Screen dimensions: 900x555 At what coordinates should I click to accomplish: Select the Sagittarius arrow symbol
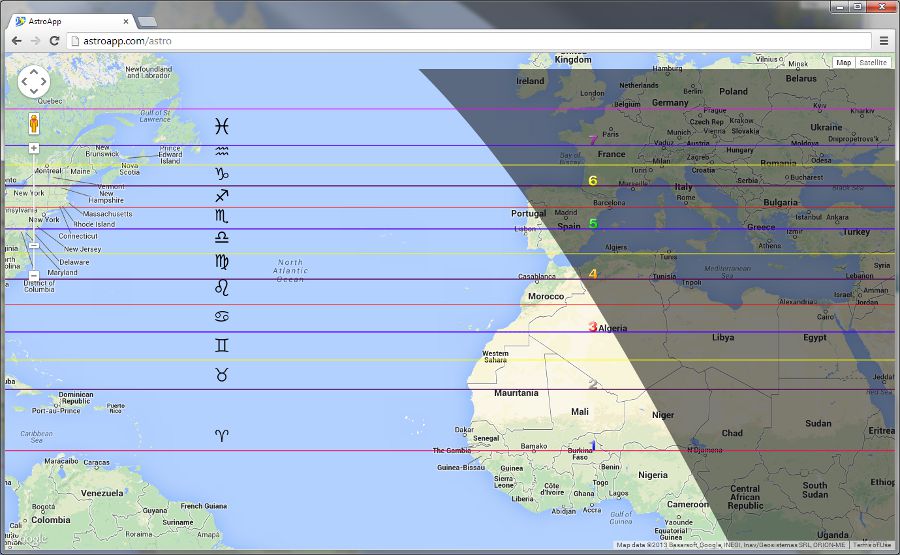coord(222,195)
